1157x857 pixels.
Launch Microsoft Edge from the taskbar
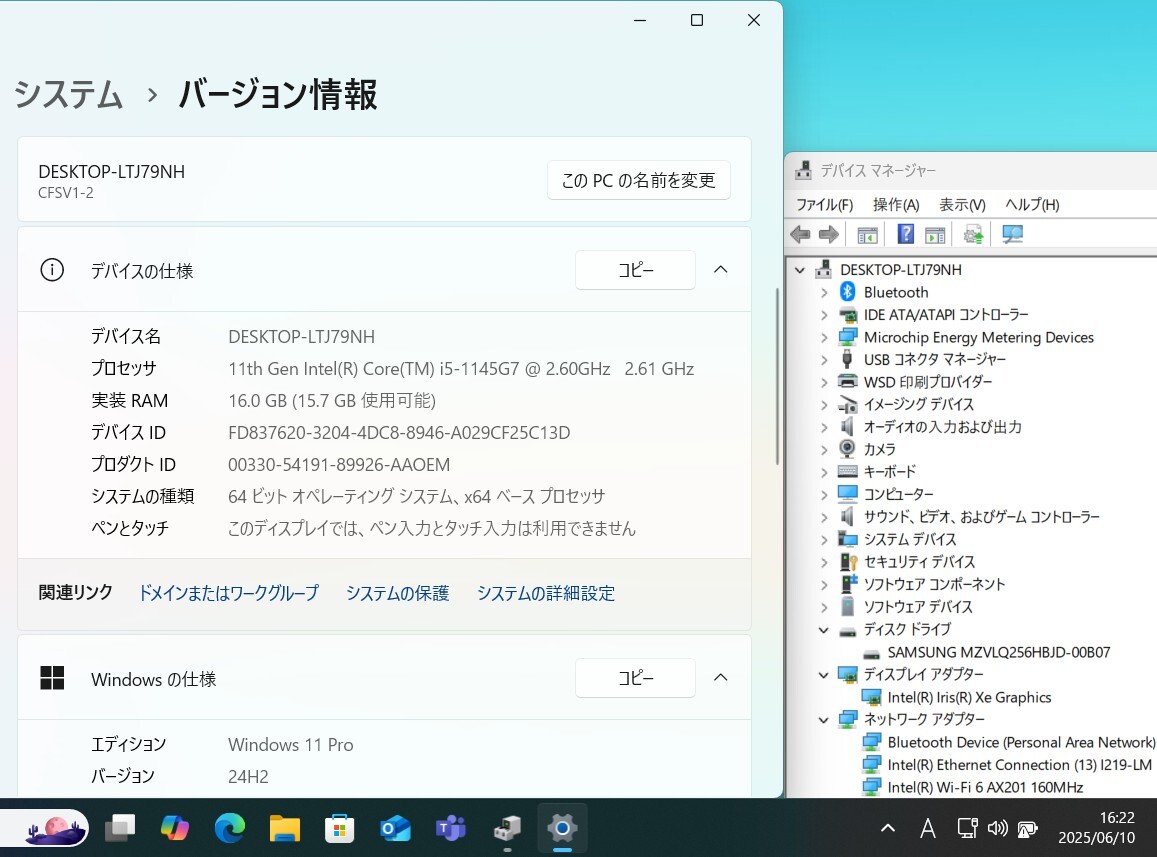click(229, 828)
